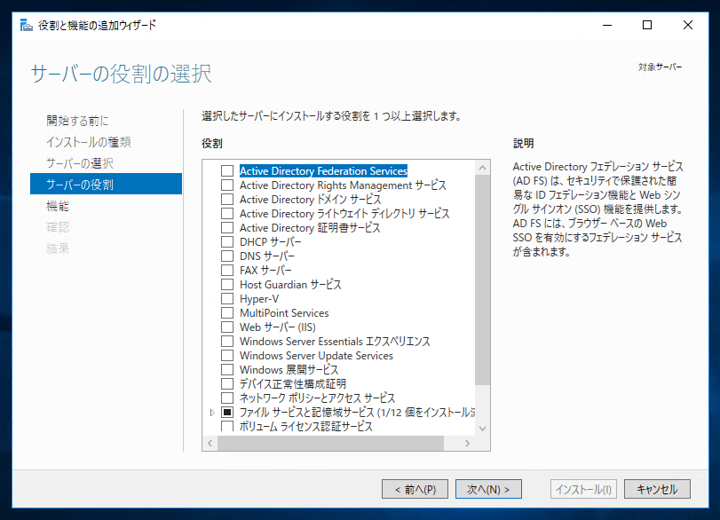720x520 pixels.
Task: Close the 役割と機能の追加ウィザード window
Action: pyautogui.click(x=687, y=25)
